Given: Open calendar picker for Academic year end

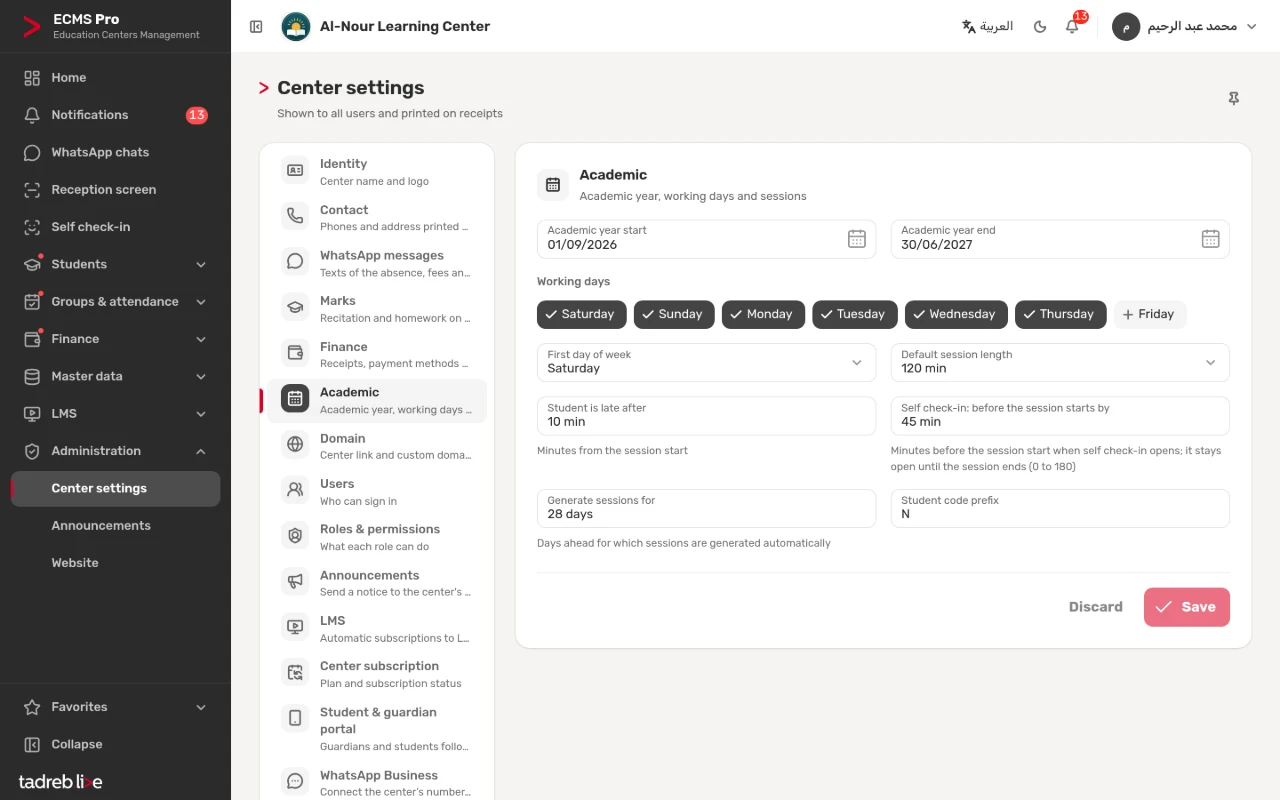Looking at the screenshot, I should (1210, 239).
